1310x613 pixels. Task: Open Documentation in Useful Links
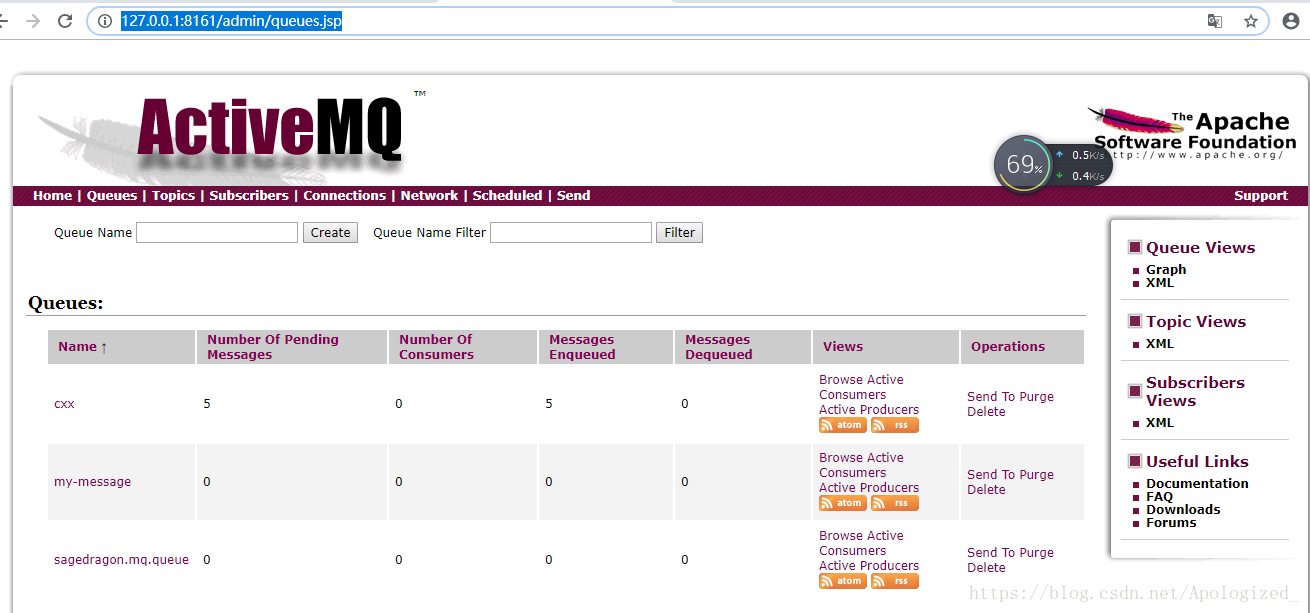coord(1197,484)
